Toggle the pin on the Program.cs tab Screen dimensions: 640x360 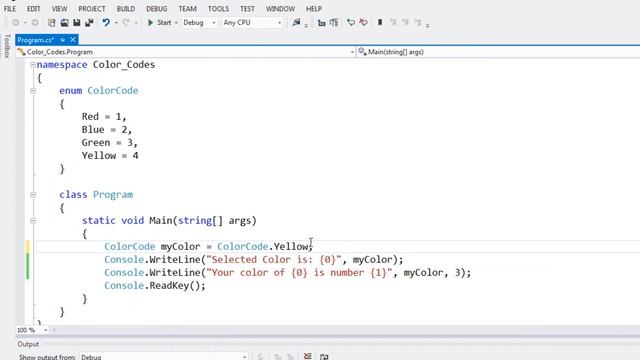click(x=62, y=40)
